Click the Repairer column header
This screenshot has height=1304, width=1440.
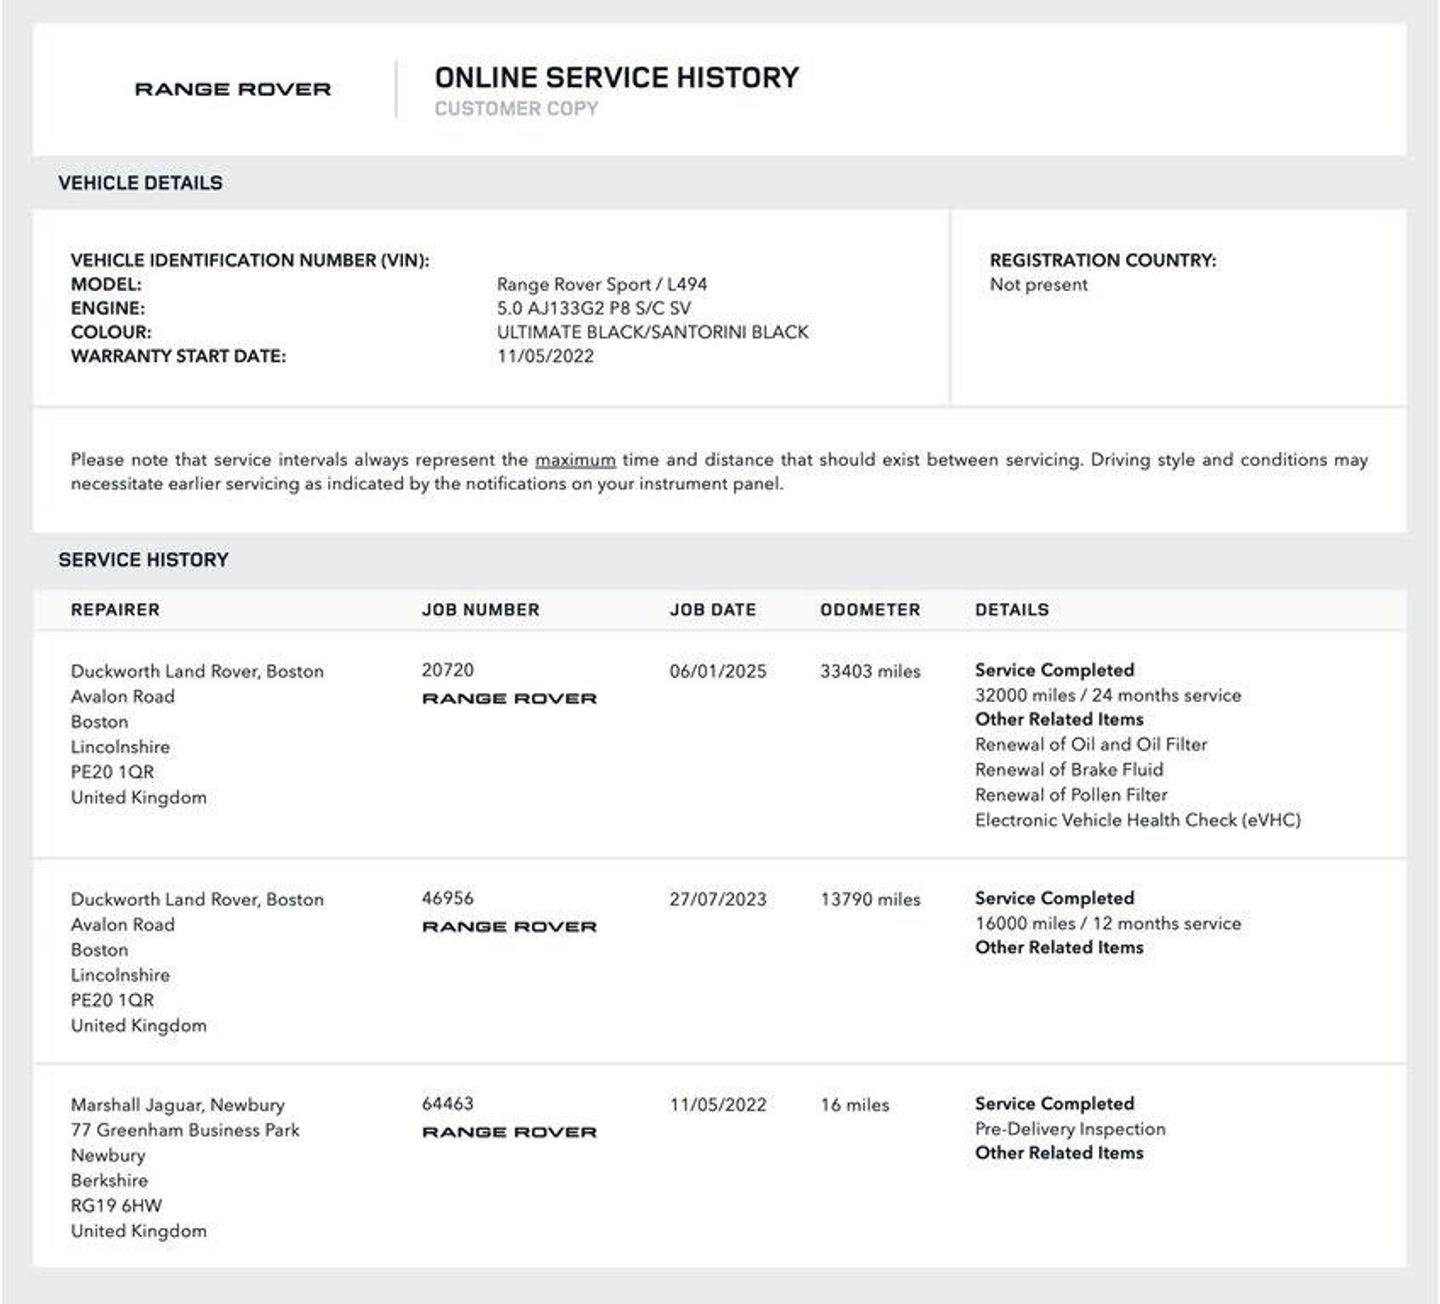click(115, 610)
